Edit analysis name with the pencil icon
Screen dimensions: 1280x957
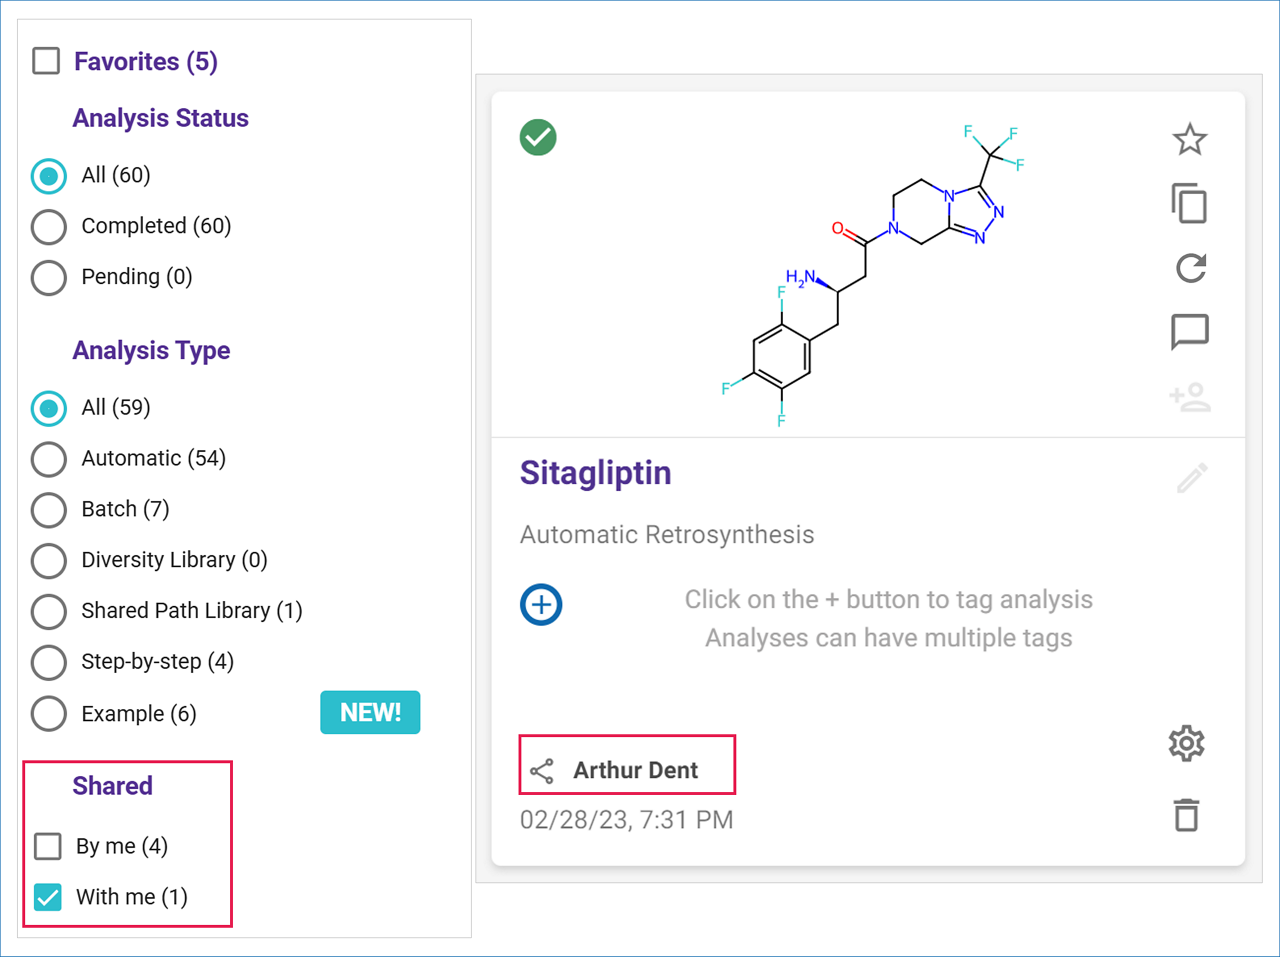(x=1191, y=478)
